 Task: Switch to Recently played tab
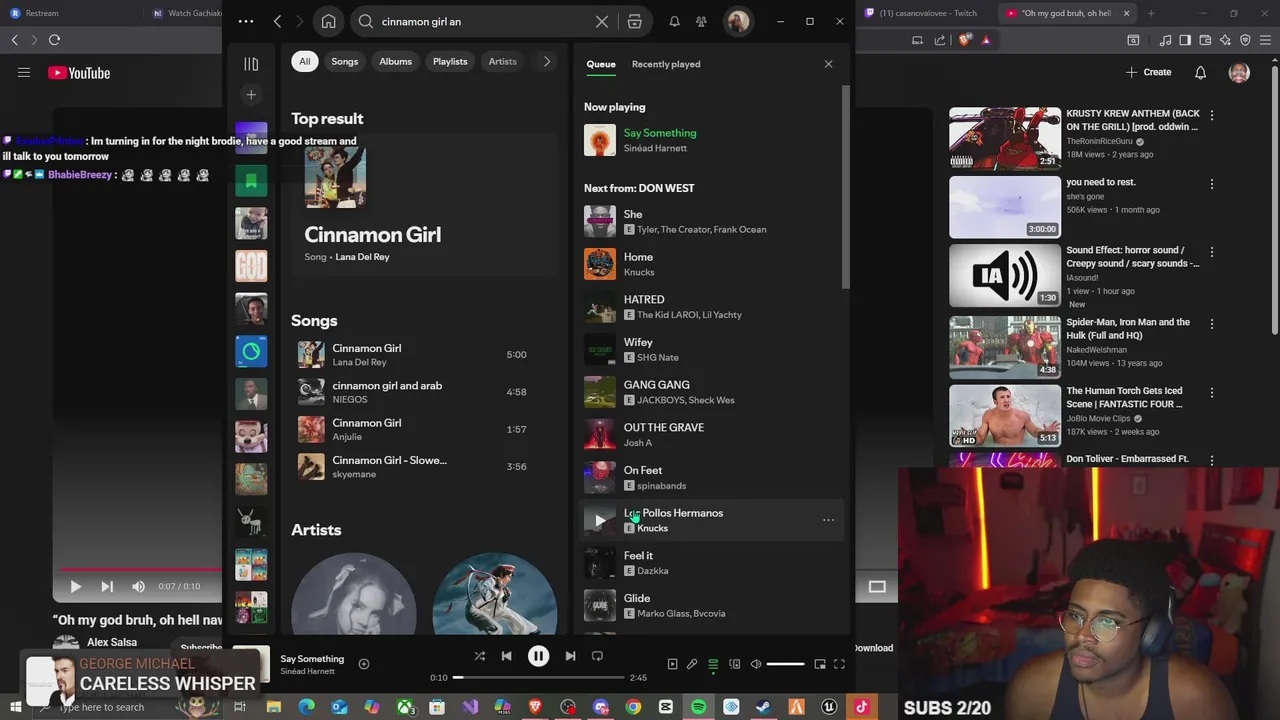pos(666,64)
